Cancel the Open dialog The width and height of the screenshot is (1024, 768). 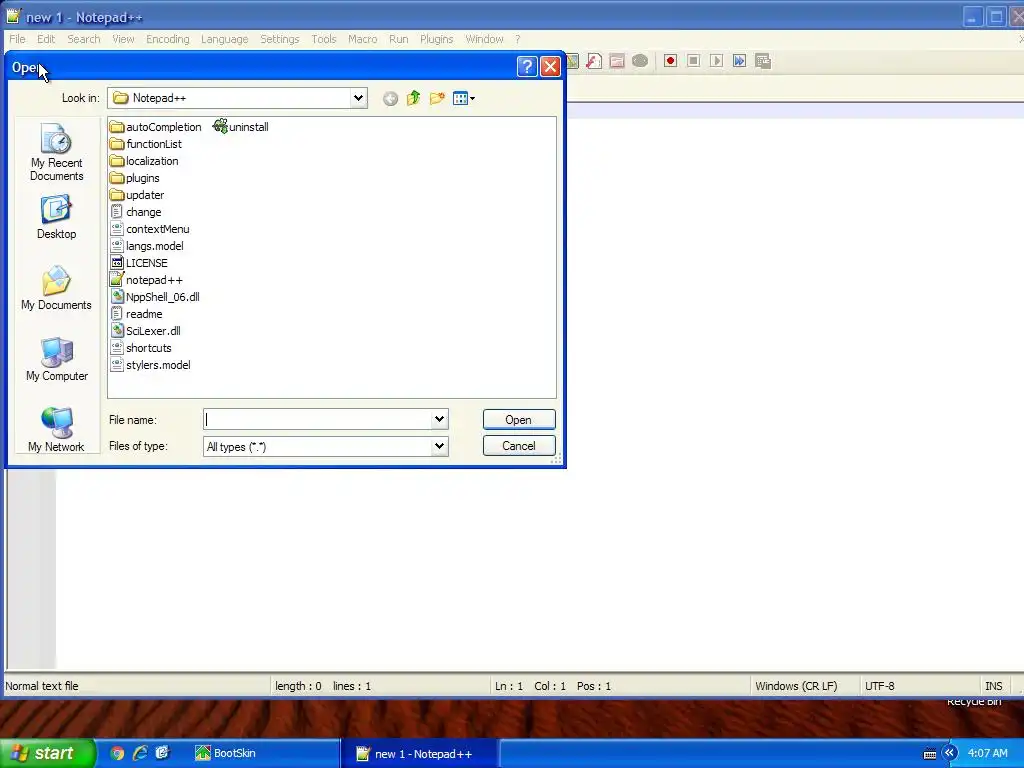[519, 446]
